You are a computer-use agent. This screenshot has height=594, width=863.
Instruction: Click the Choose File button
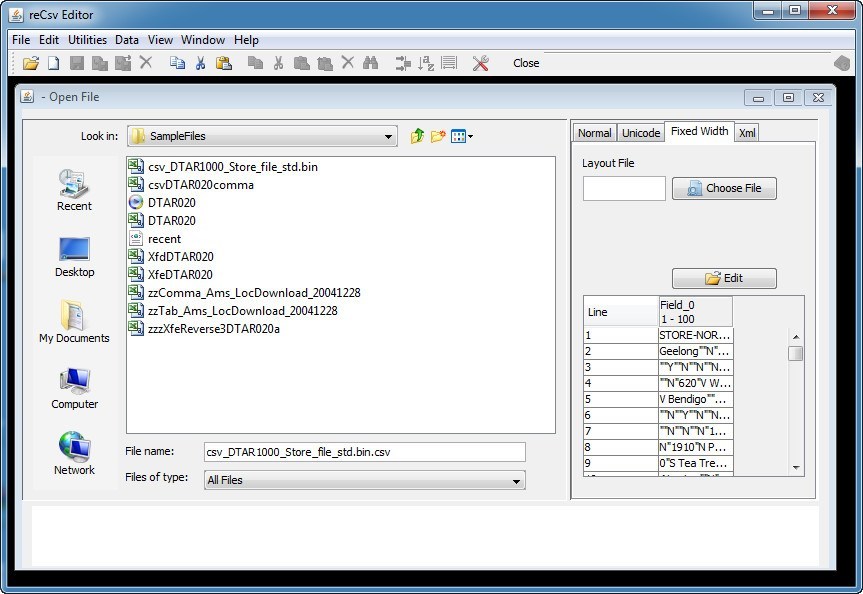724,188
